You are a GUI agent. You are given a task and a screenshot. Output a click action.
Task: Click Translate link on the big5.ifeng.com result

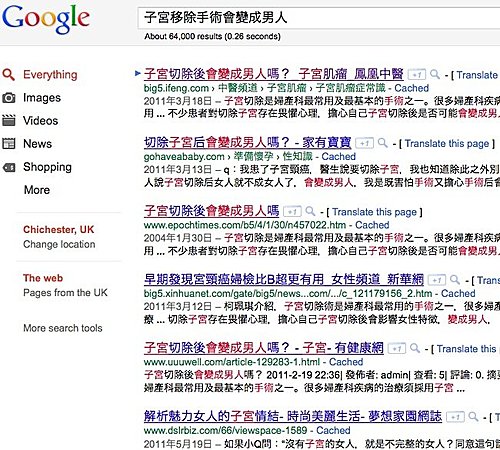pyautogui.click(x=477, y=75)
